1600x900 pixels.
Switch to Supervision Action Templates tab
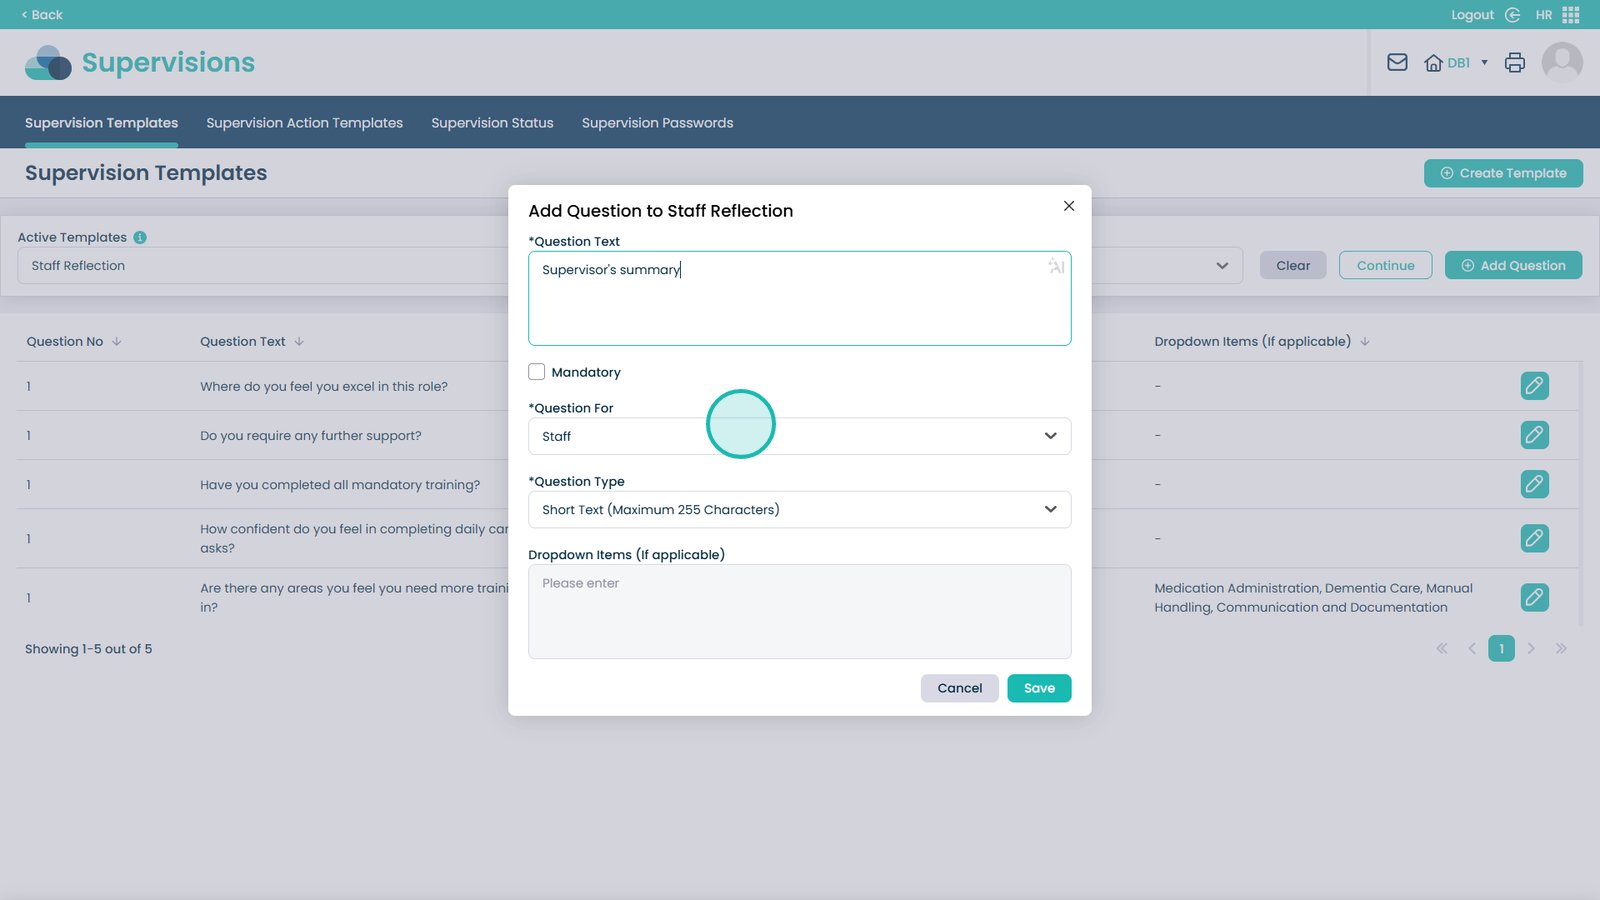coord(304,123)
